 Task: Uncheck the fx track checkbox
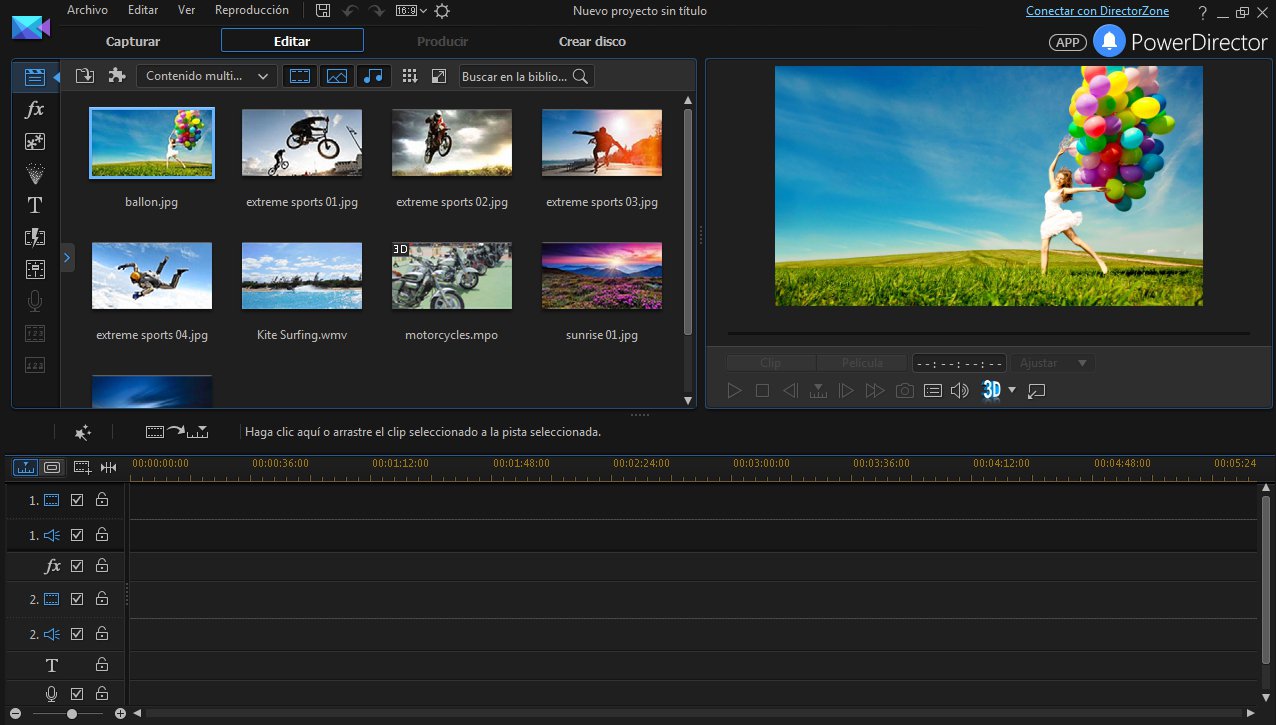pos(77,566)
